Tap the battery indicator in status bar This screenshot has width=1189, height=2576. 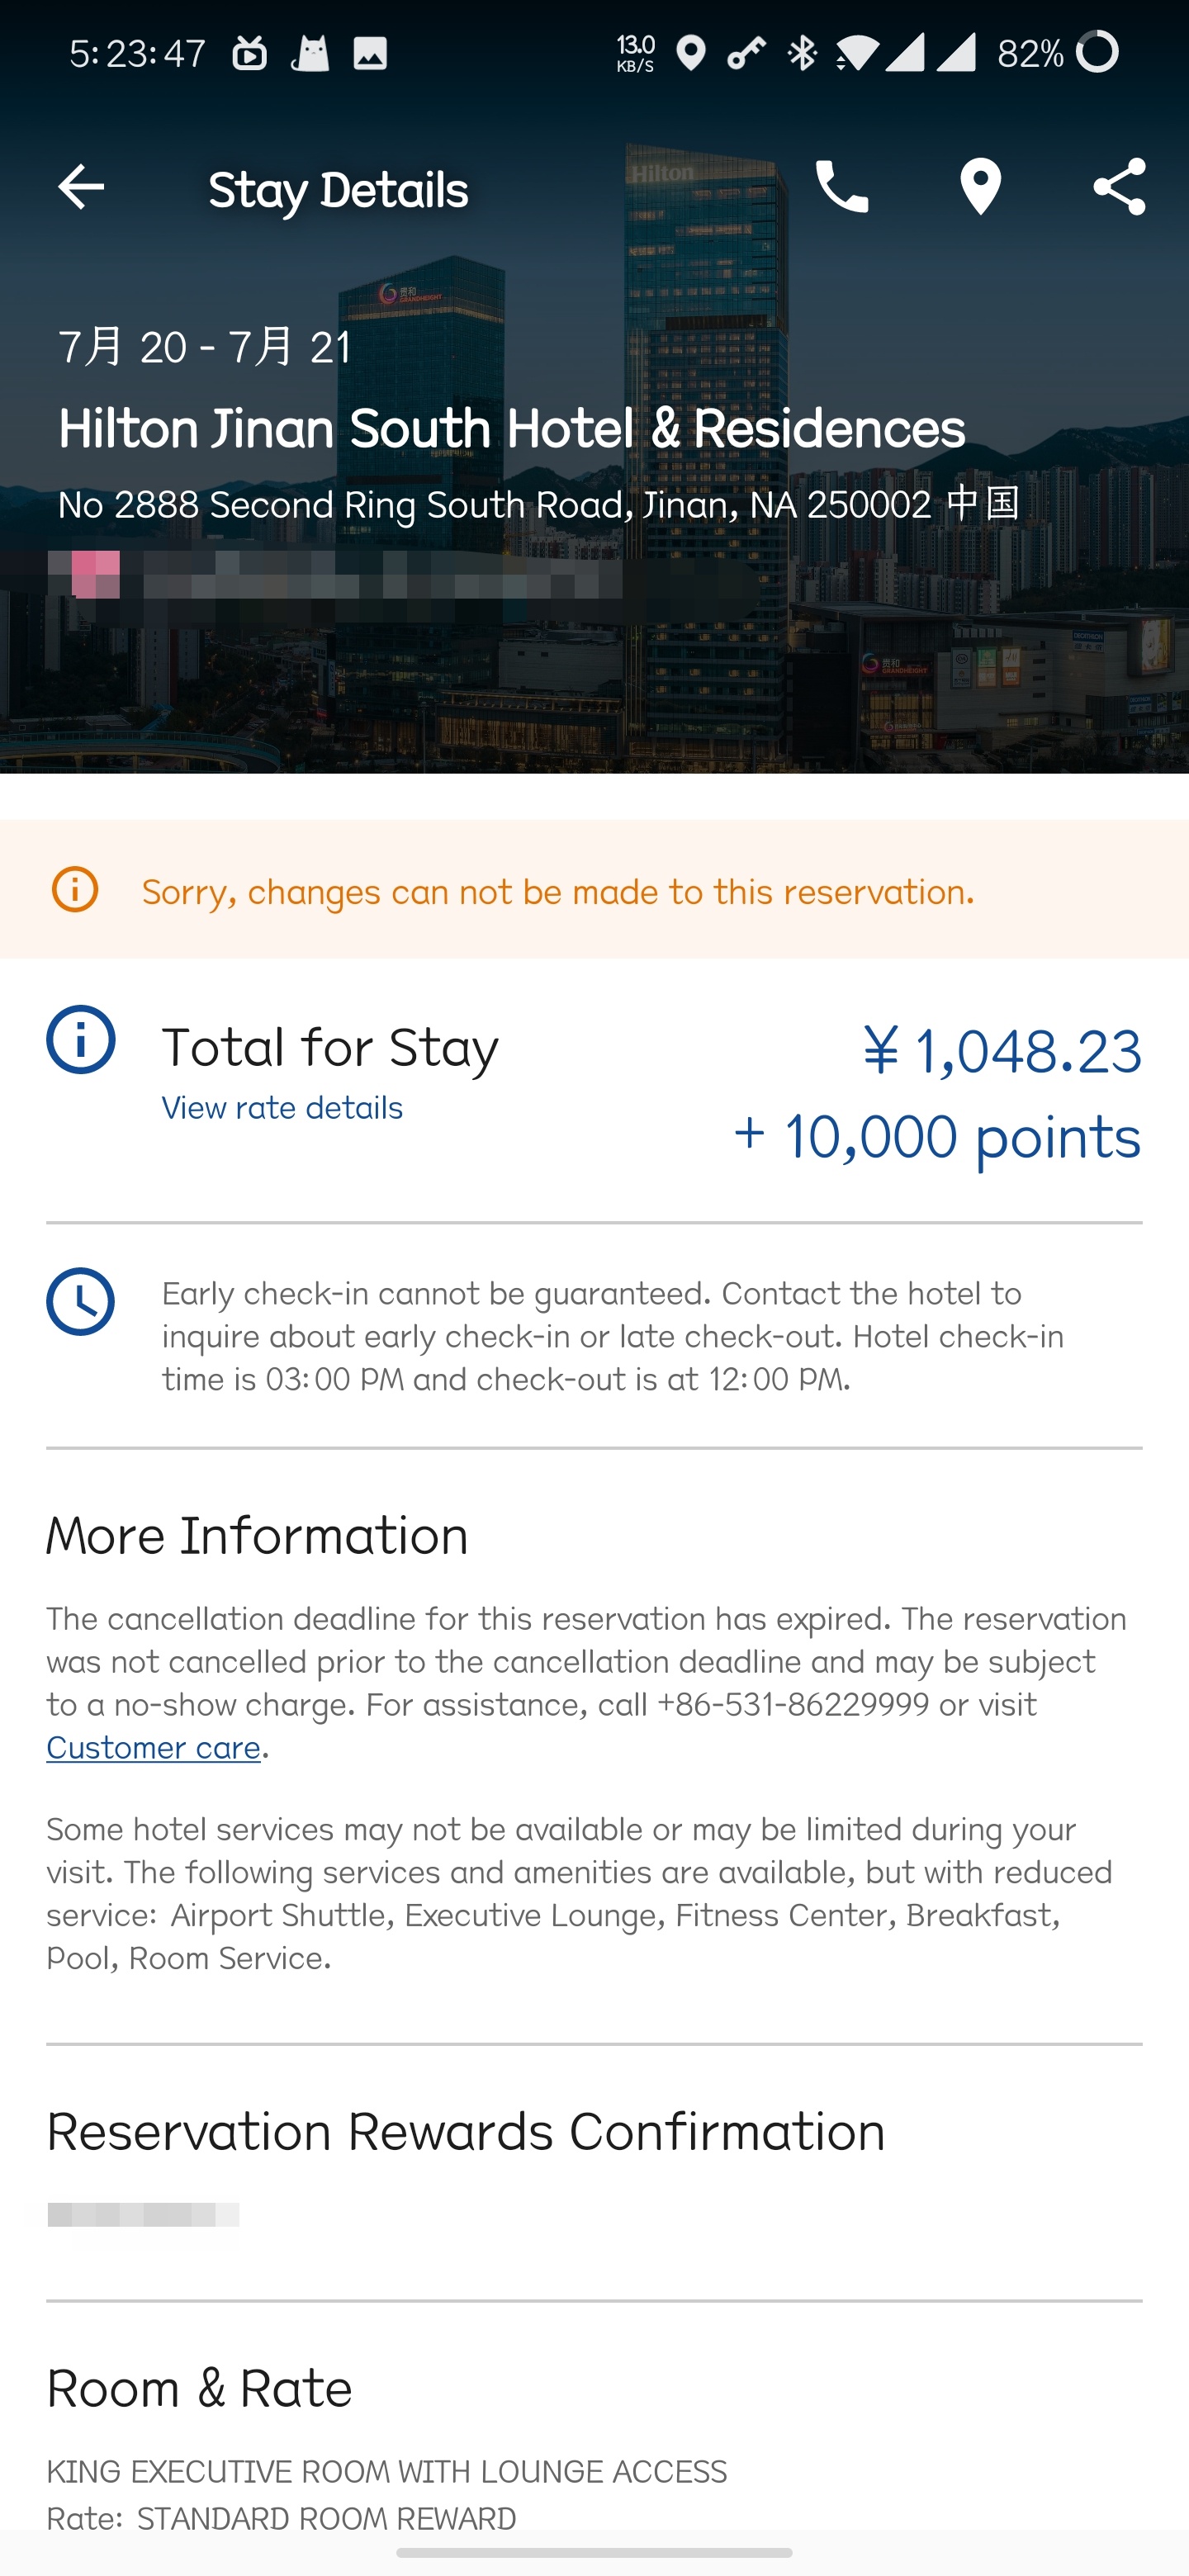pyautogui.click(x=1098, y=52)
